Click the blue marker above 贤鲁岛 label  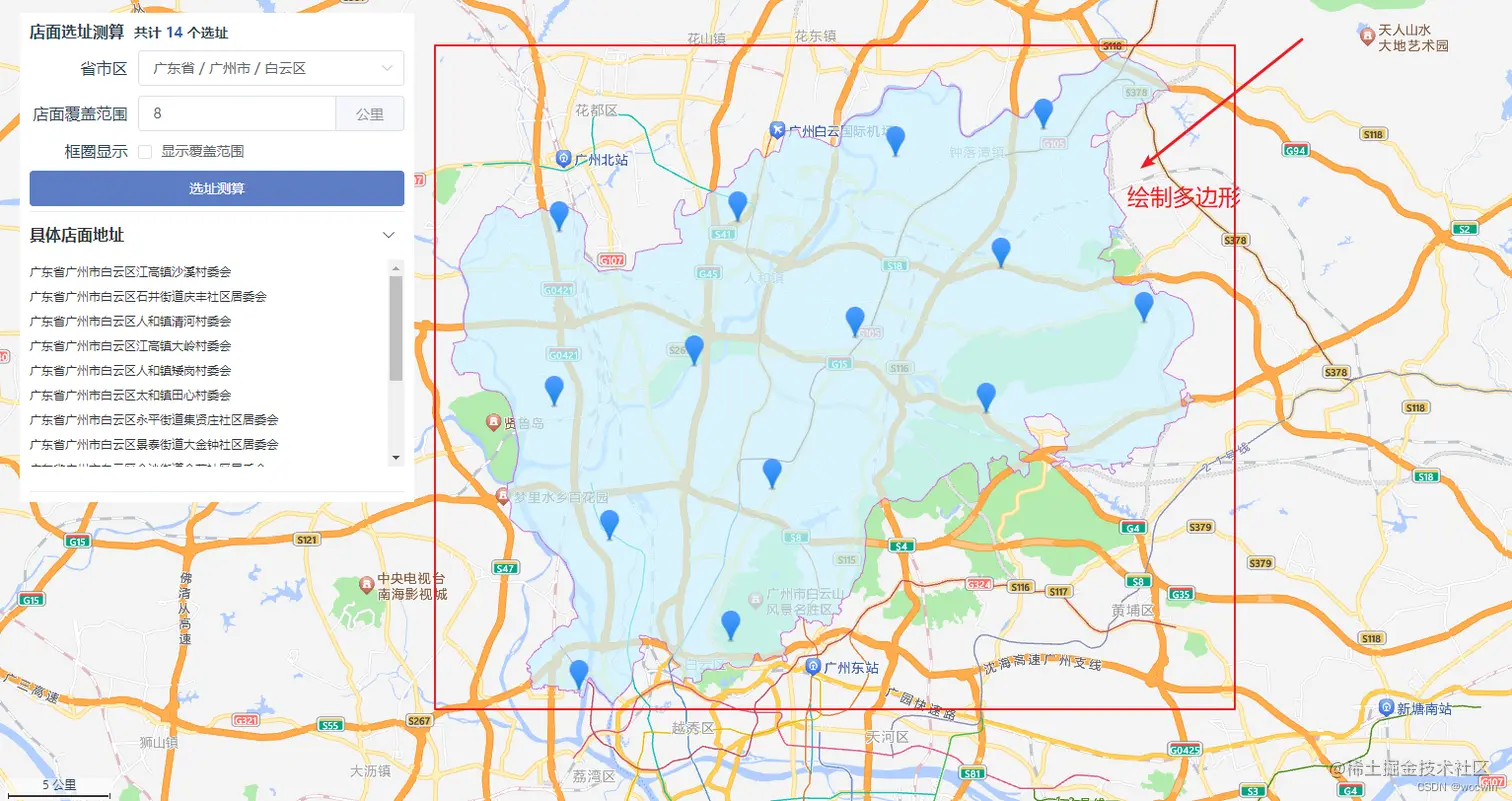pyautogui.click(x=554, y=390)
